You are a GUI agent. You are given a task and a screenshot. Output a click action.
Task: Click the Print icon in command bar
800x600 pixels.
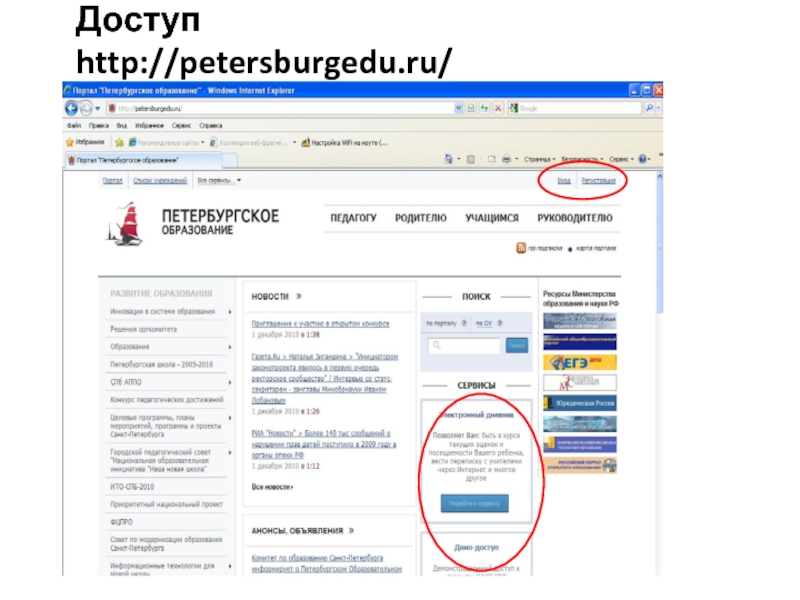(506, 159)
